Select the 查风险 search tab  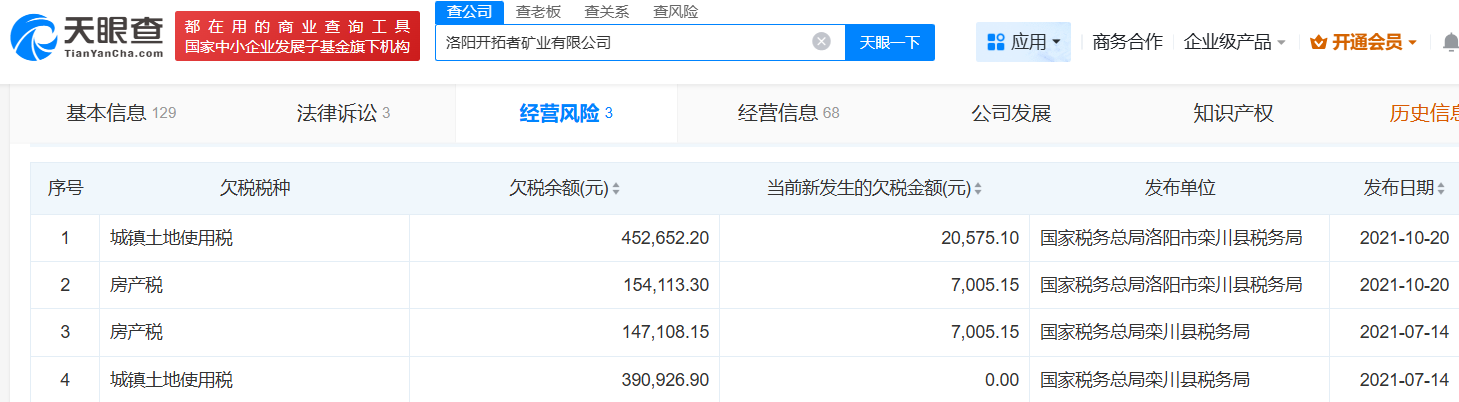pos(676,12)
